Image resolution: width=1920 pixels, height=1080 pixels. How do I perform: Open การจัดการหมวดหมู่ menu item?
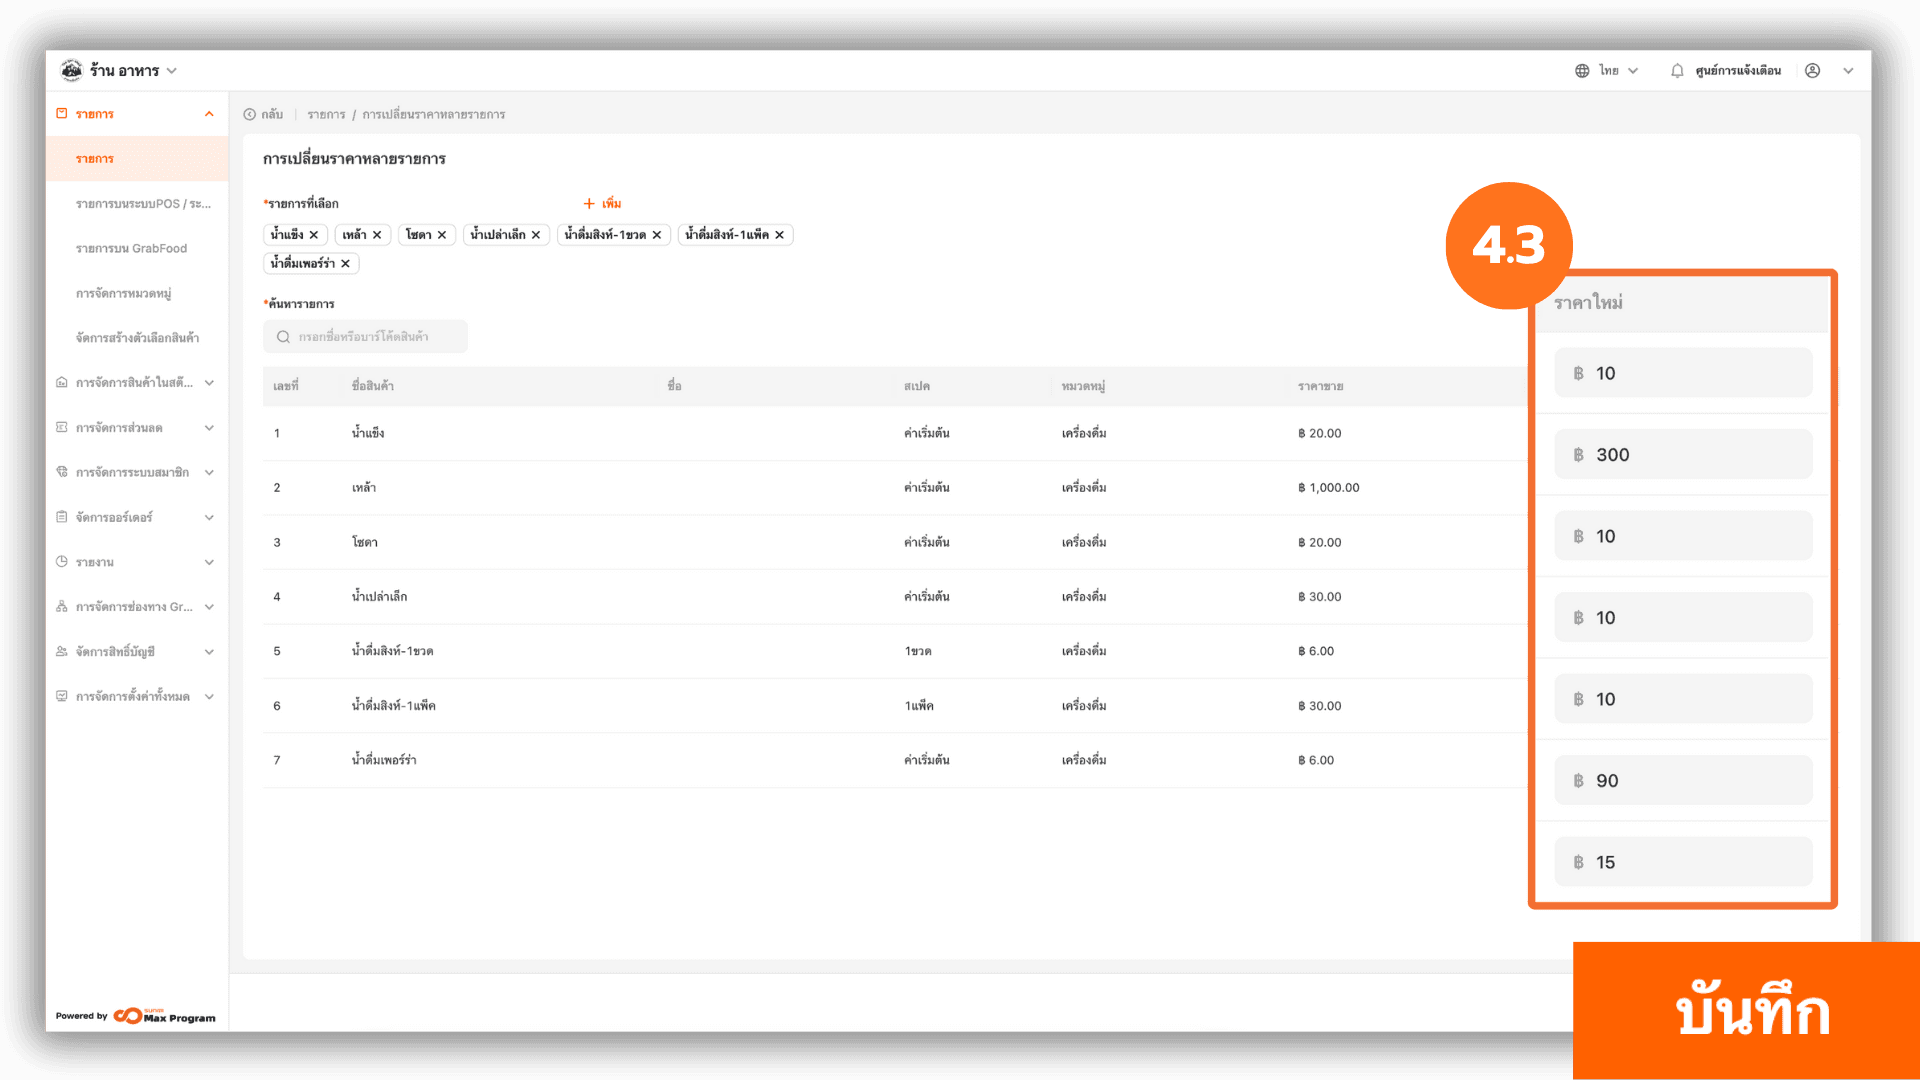pos(123,294)
